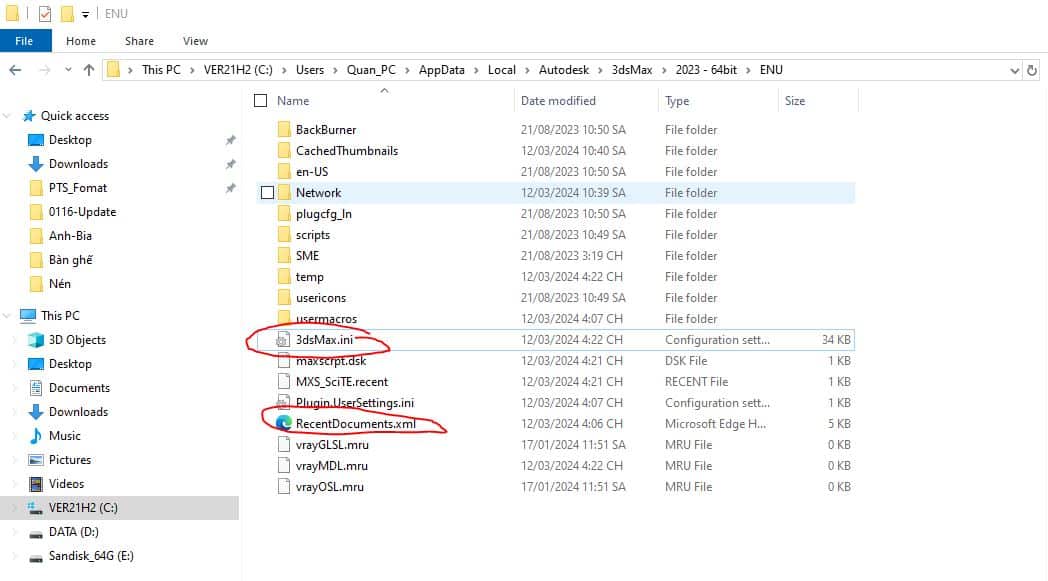The width and height of the screenshot is (1048, 581).
Task: Expand the DATA (D:) drive node
Action: click(x=13, y=532)
